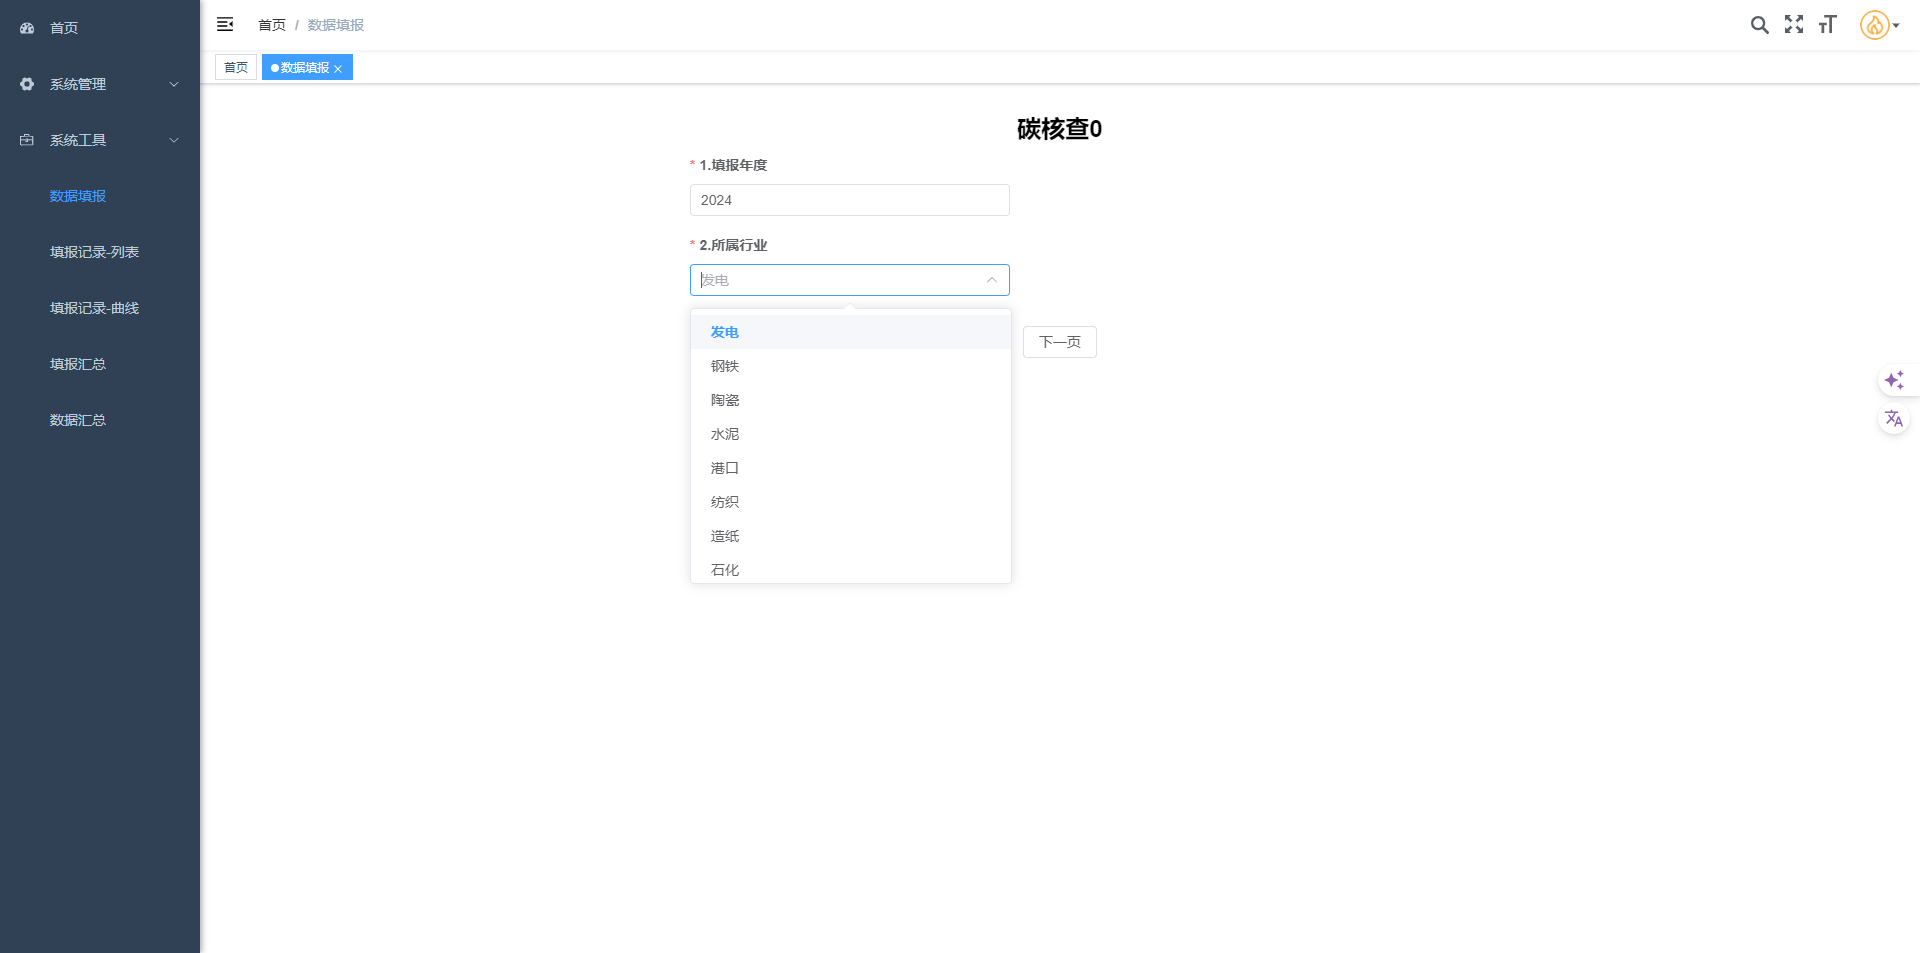This screenshot has width=1920, height=953.
Task: Select 石化 from the industry list
Action: tap(851, 569)
